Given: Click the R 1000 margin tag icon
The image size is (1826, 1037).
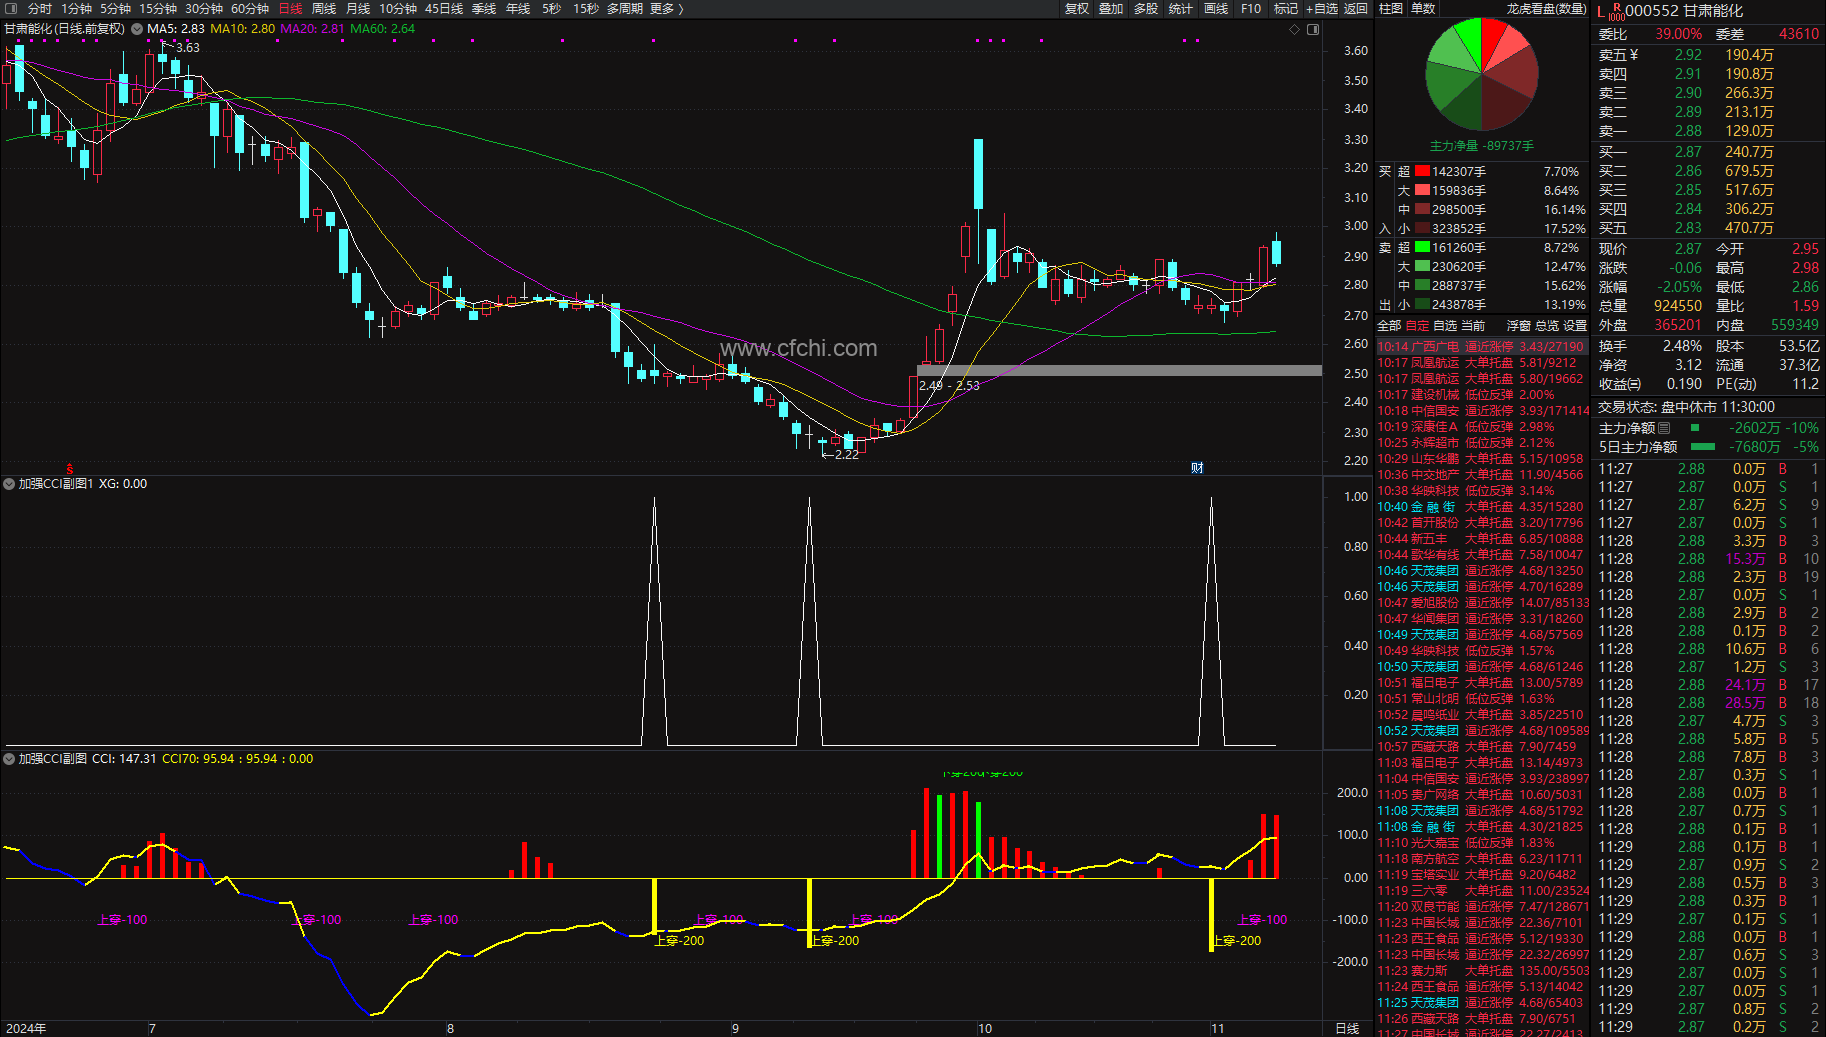Looking at the screenshot, I should (1616, 11).
